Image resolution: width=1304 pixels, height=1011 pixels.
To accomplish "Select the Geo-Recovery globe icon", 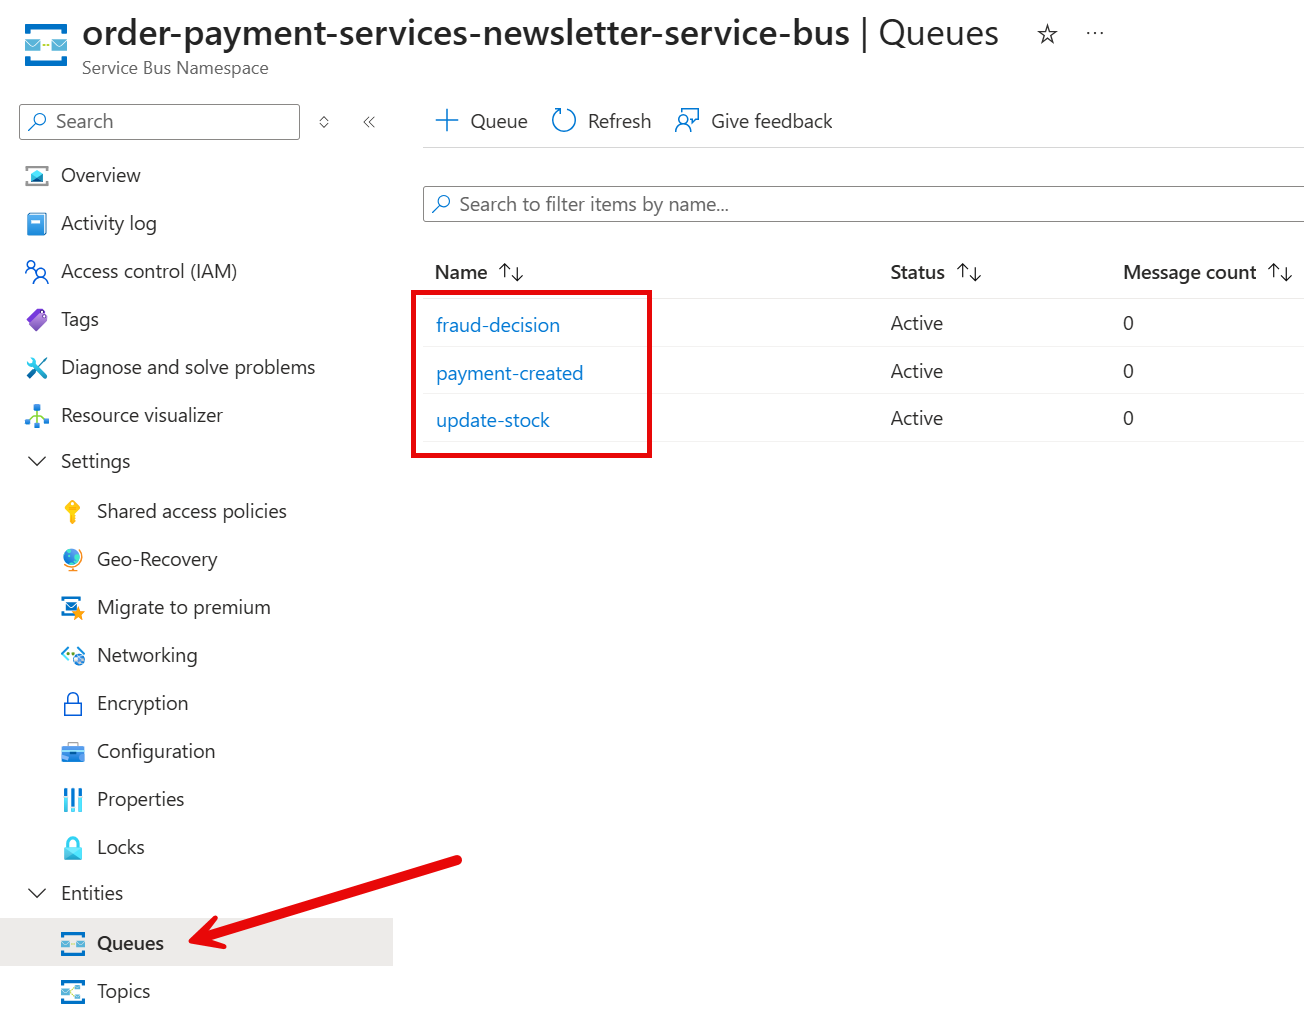I will tap(72, 560).
